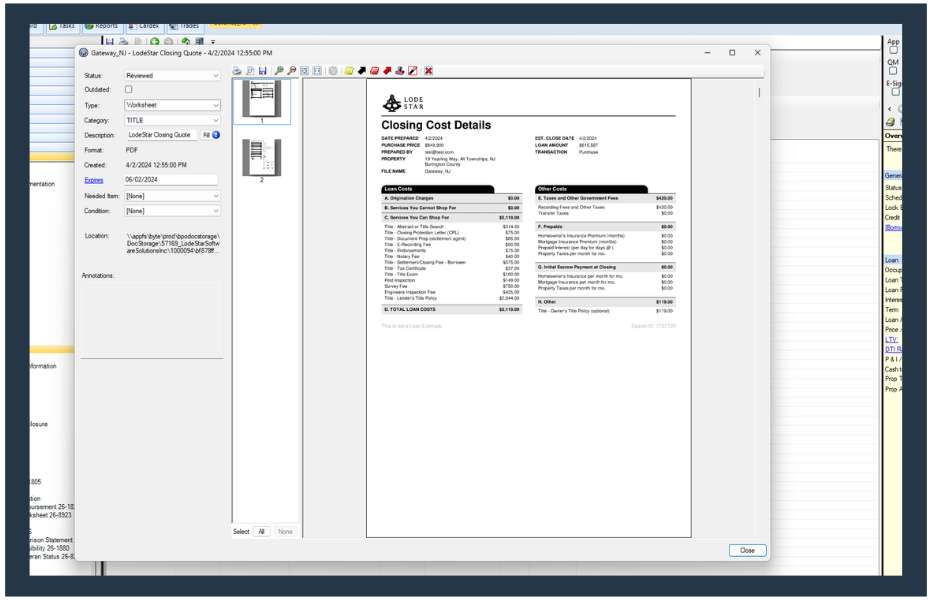Add a red note annotation
933x600 pixels.
click(374, 71)
